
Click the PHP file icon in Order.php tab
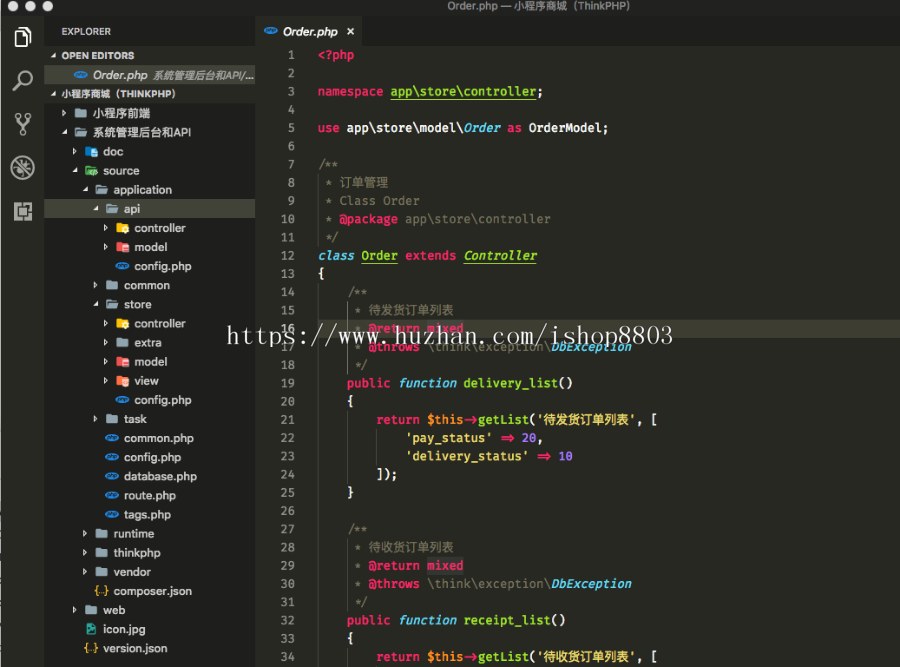[270, 31]
